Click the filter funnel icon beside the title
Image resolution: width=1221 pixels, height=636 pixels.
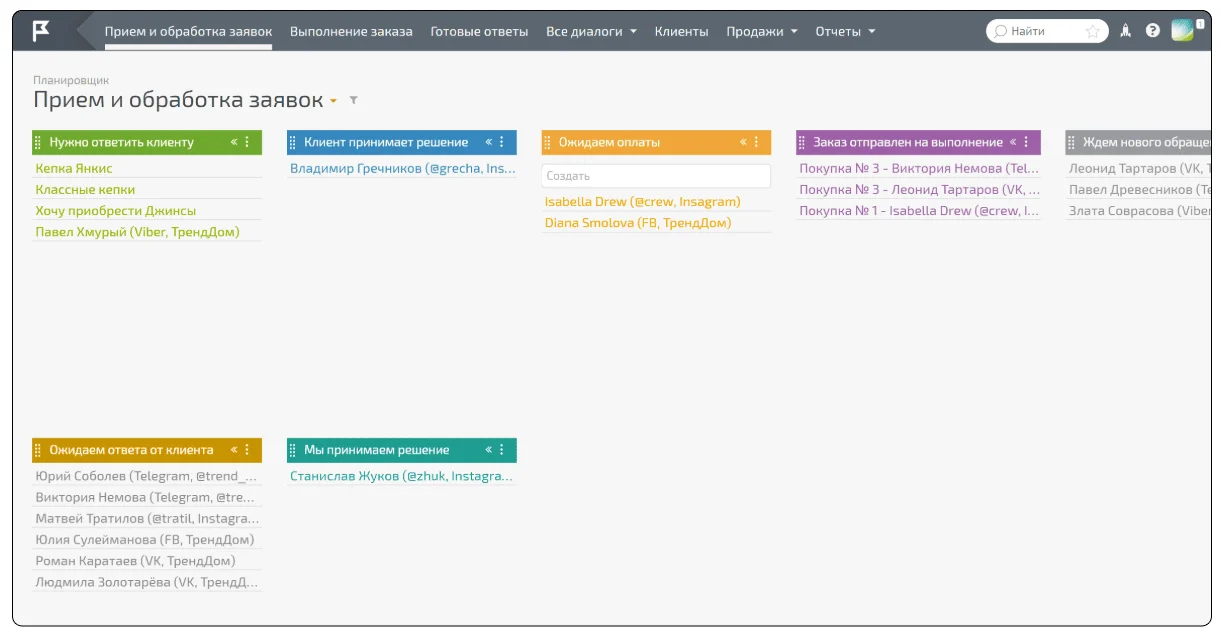pyautogui.click(x=353, y=100)
